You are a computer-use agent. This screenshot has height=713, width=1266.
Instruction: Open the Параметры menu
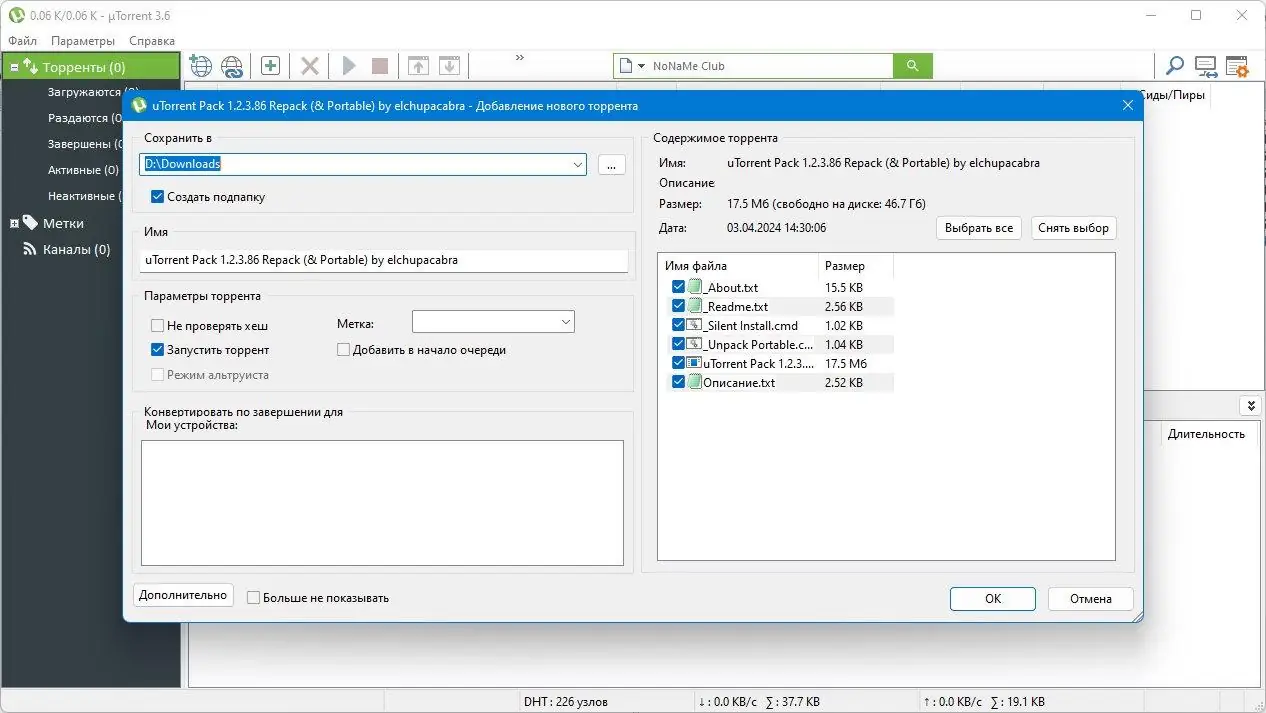[82, 40]
